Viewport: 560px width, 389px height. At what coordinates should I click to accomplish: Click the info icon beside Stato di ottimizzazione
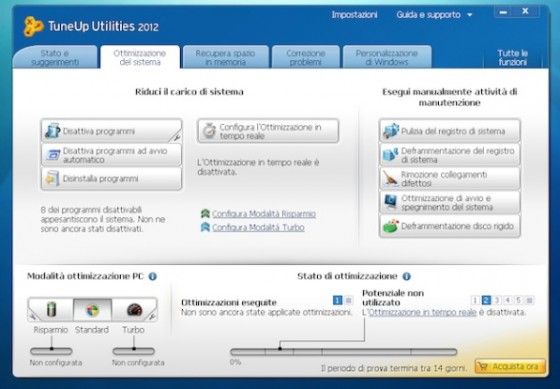[406, 276]
